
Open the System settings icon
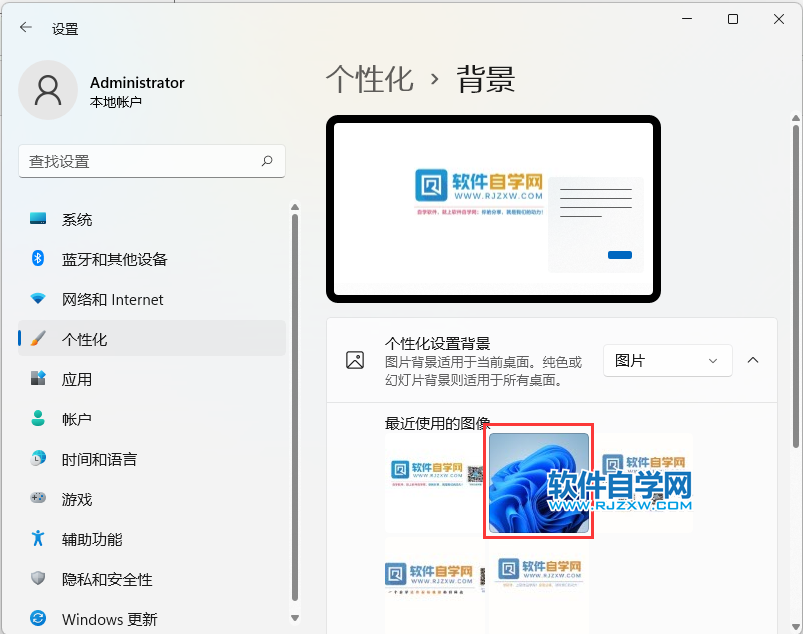[x=38, y=219]
